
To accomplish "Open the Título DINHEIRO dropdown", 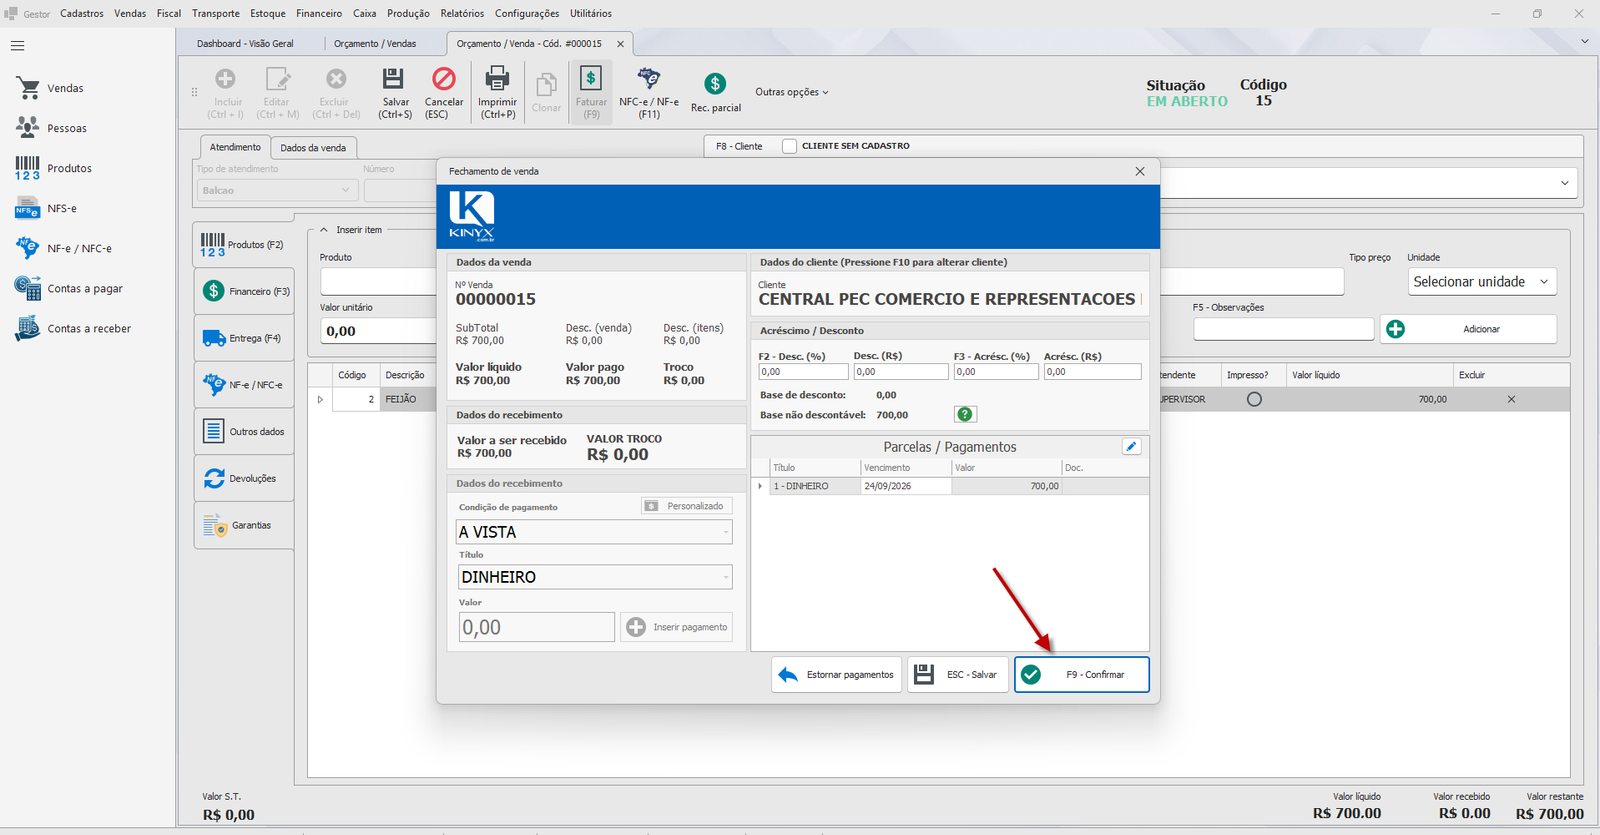I will click(x=595, y=577).
